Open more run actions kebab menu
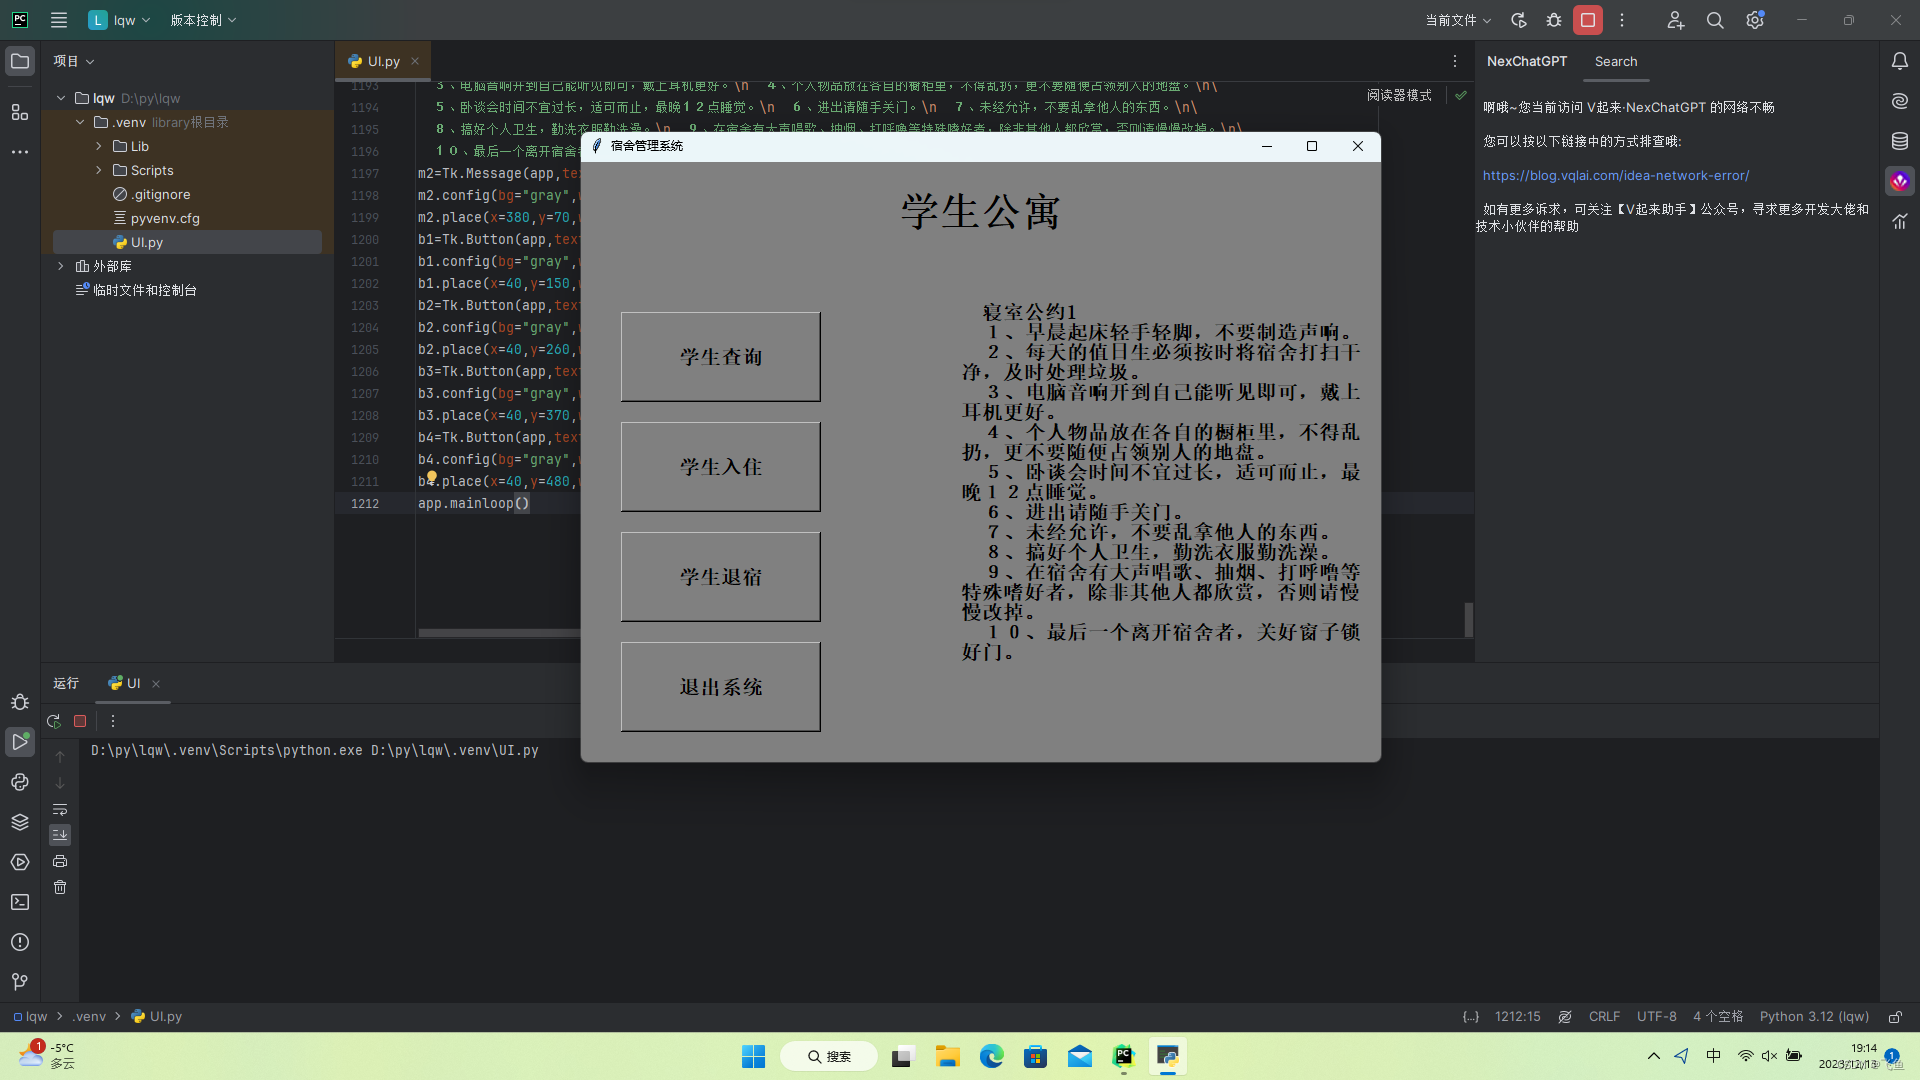The height and width of the screenshot is (1080, 1920). pos(113,721)
